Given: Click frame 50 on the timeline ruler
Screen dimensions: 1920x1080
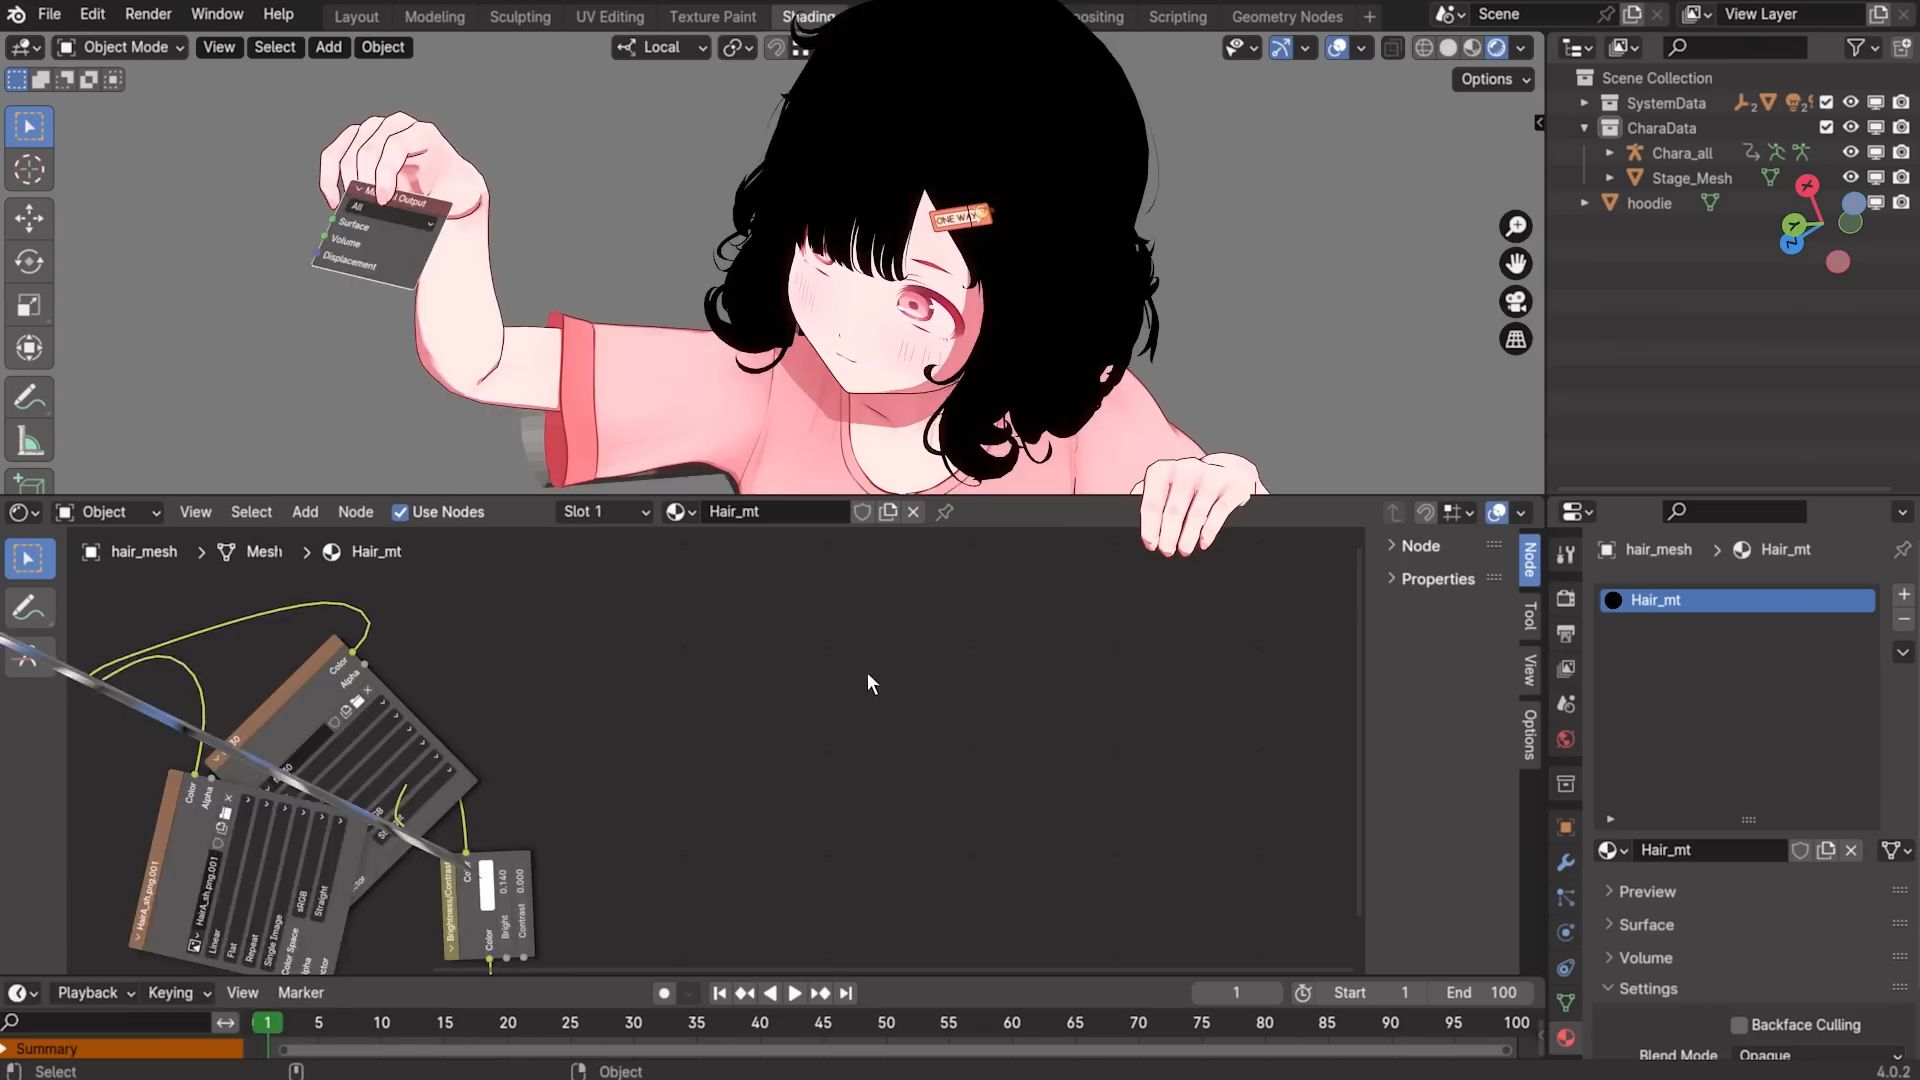Looking at the screenshot, I should tap(886, 1022).
